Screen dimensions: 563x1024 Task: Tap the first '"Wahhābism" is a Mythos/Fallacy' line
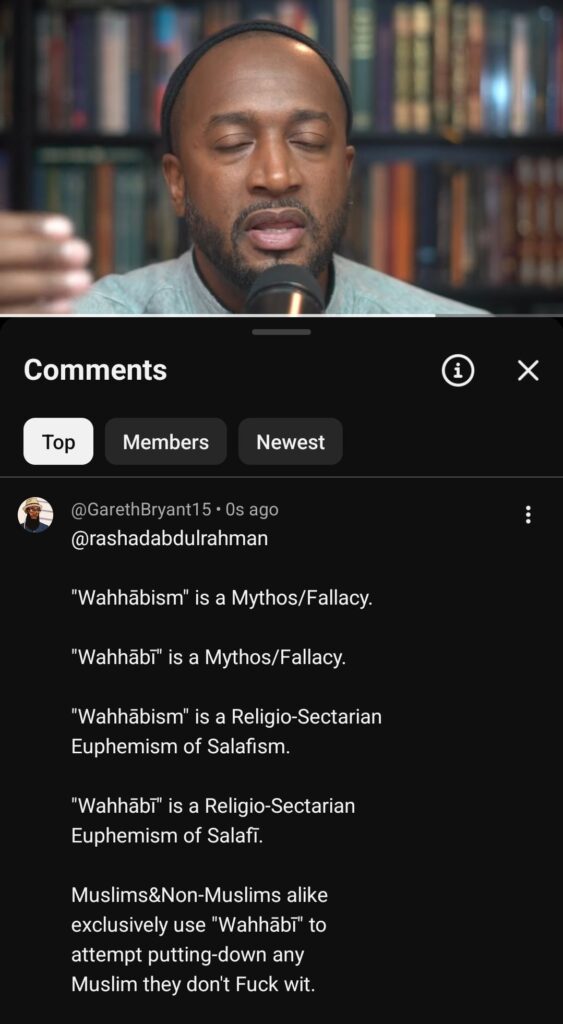point(222,598)
